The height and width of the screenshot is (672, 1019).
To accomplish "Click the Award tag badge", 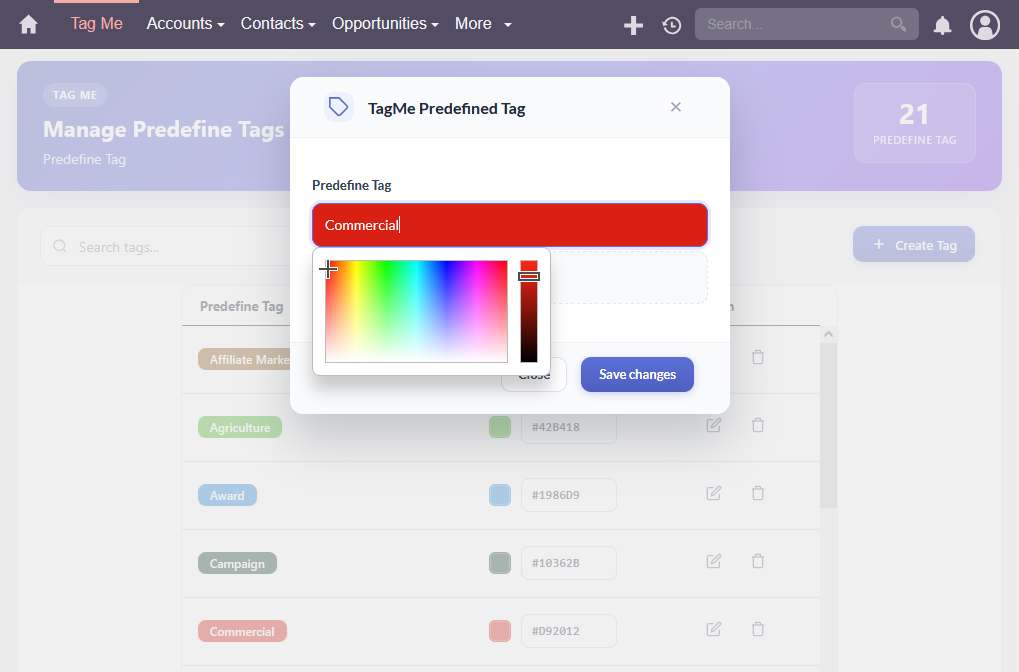I will pyautogui.click(x=227, y=495).
